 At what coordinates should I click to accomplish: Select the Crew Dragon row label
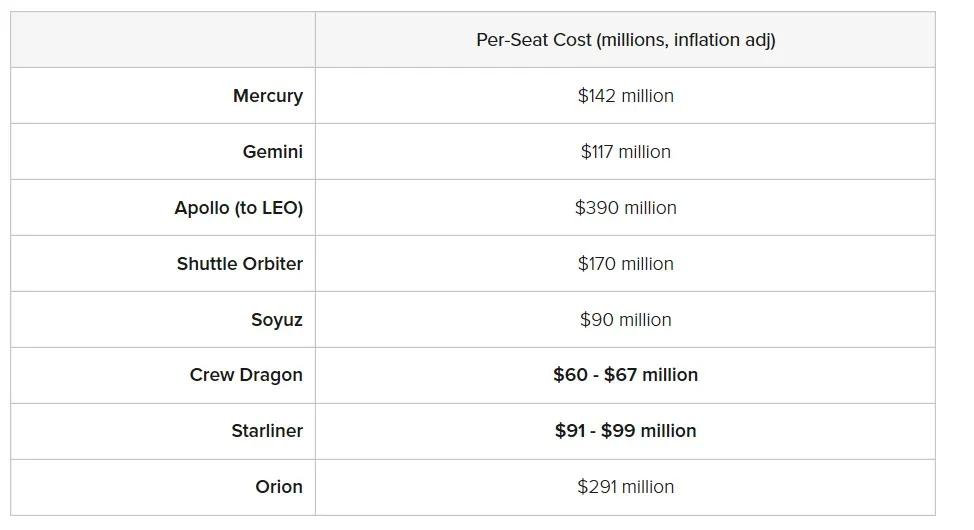point(246,375)
